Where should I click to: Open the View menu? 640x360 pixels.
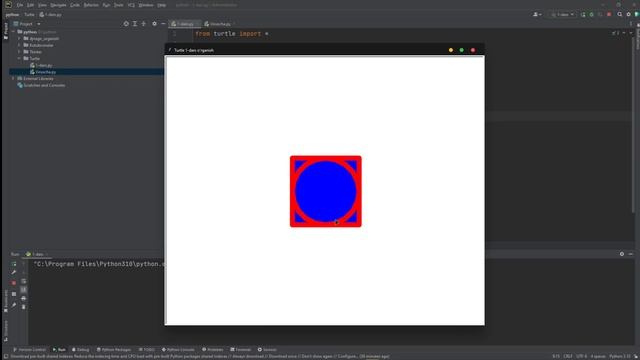(x=42, y=5)
